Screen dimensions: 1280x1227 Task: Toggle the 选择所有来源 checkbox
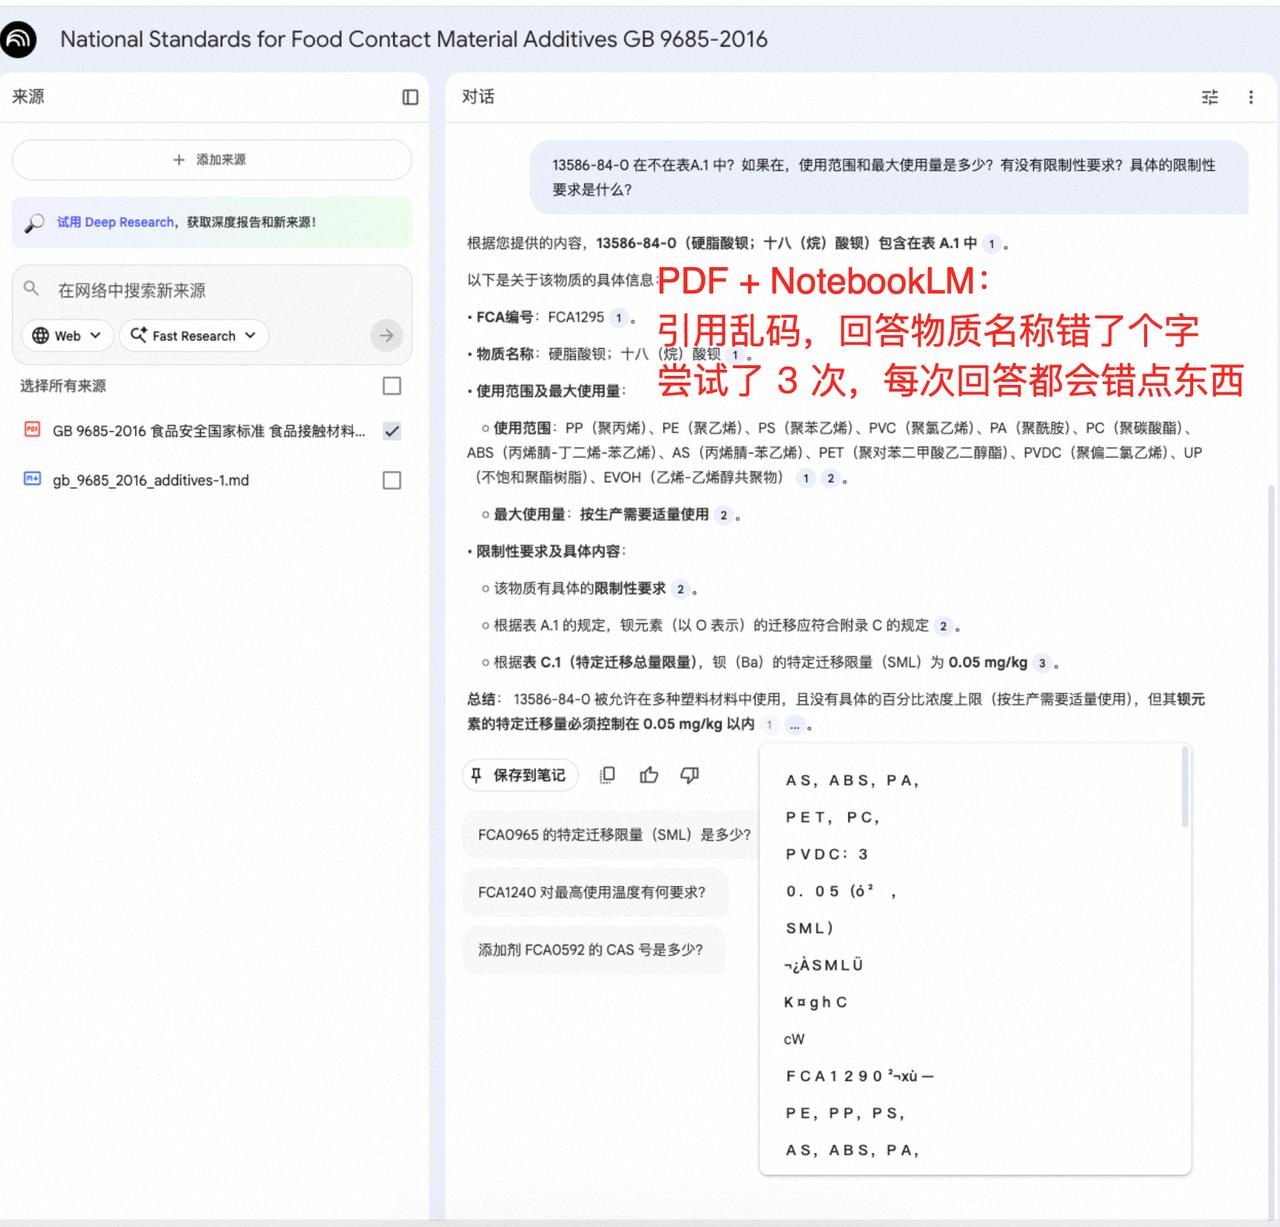click(x=392, y=386)
